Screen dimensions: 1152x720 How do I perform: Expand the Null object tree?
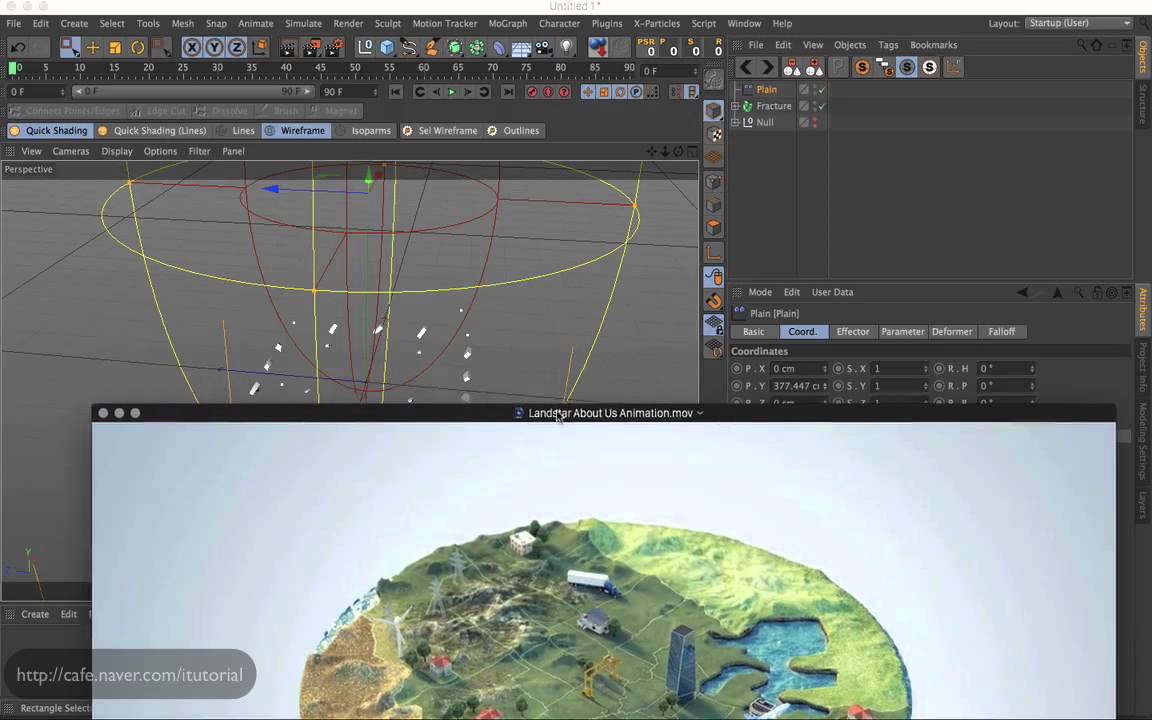click(735, 122)
